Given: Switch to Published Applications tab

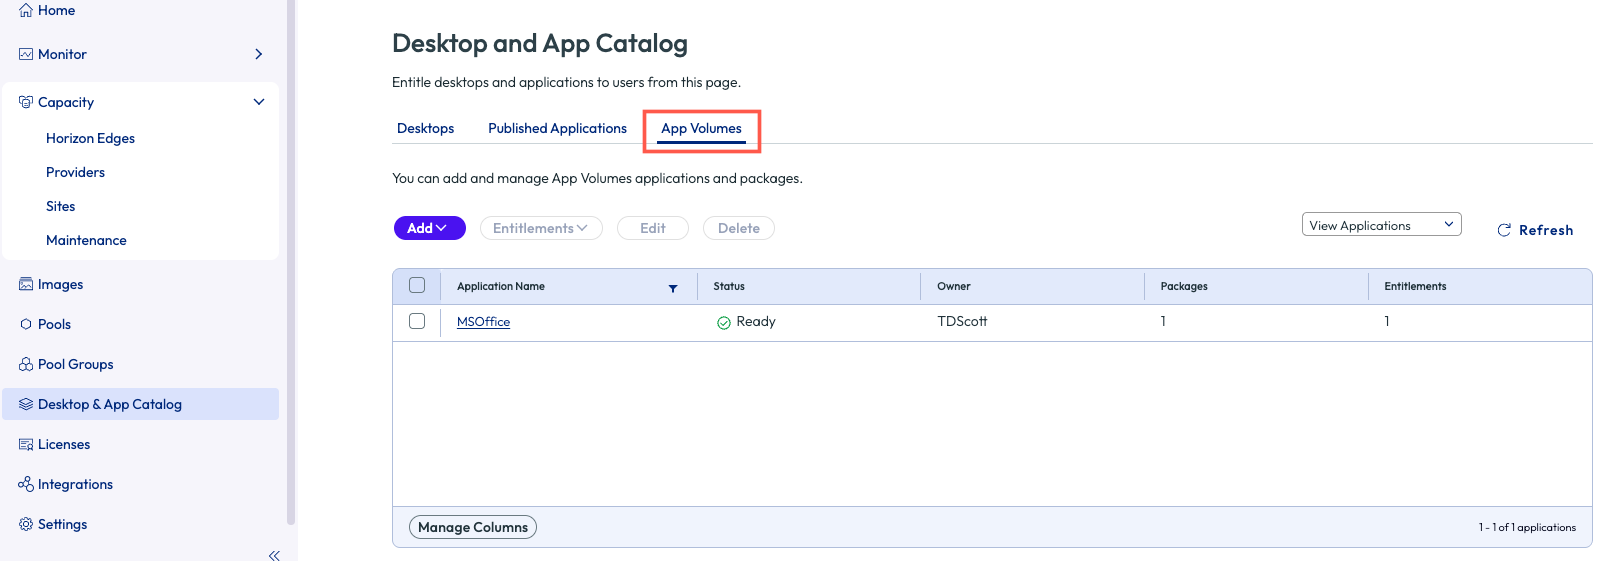Looking at the screenshot, I should pyautogui.click(x=557, y=128).
